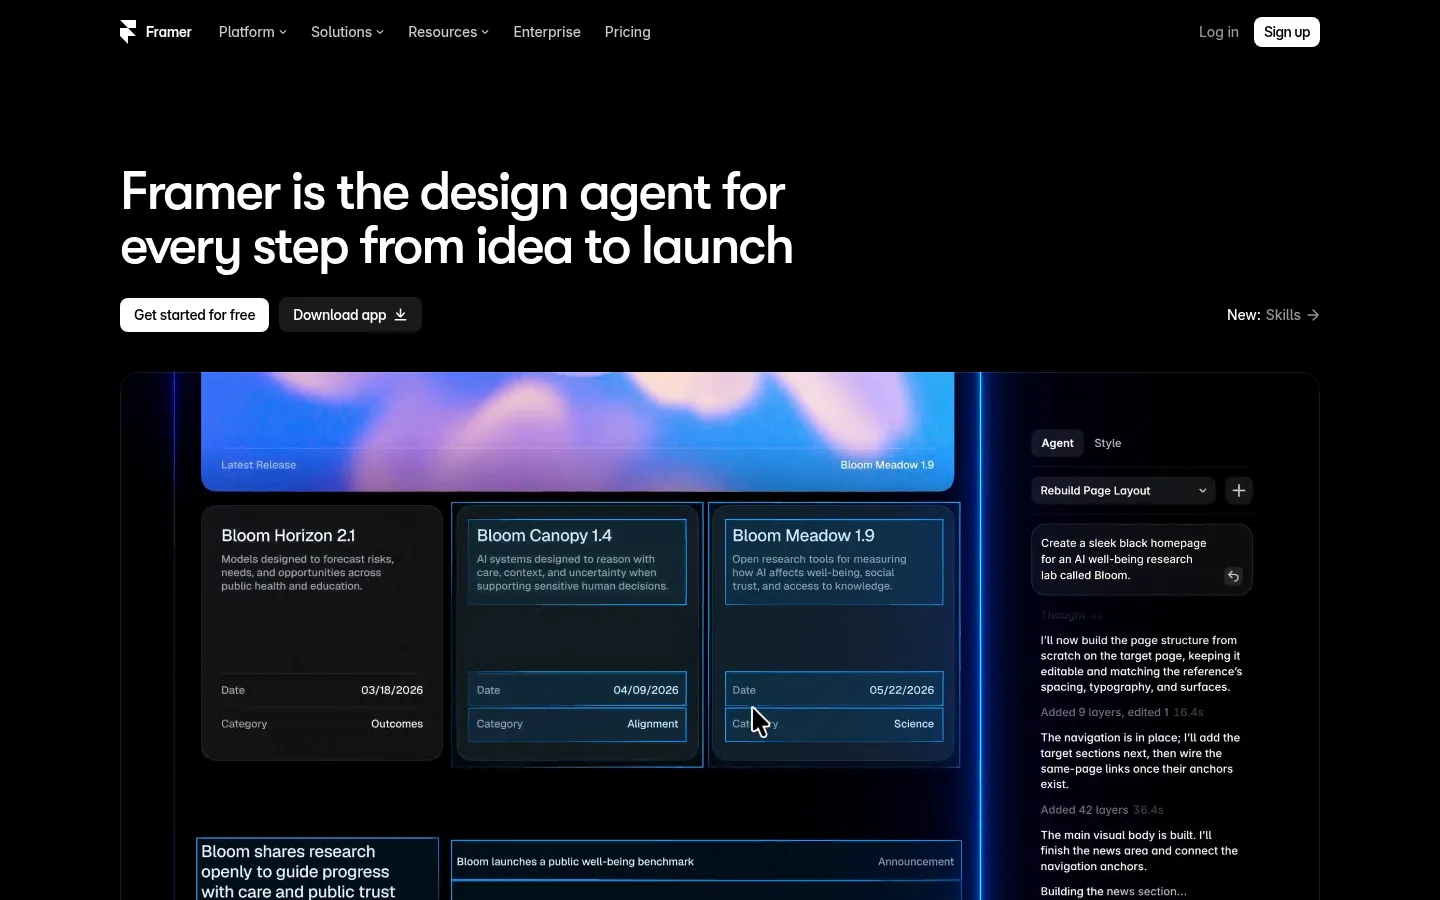Select the Bloom Canopy 1.4 card title
The height and width of the screenshot is (900, 1440).
544,536
